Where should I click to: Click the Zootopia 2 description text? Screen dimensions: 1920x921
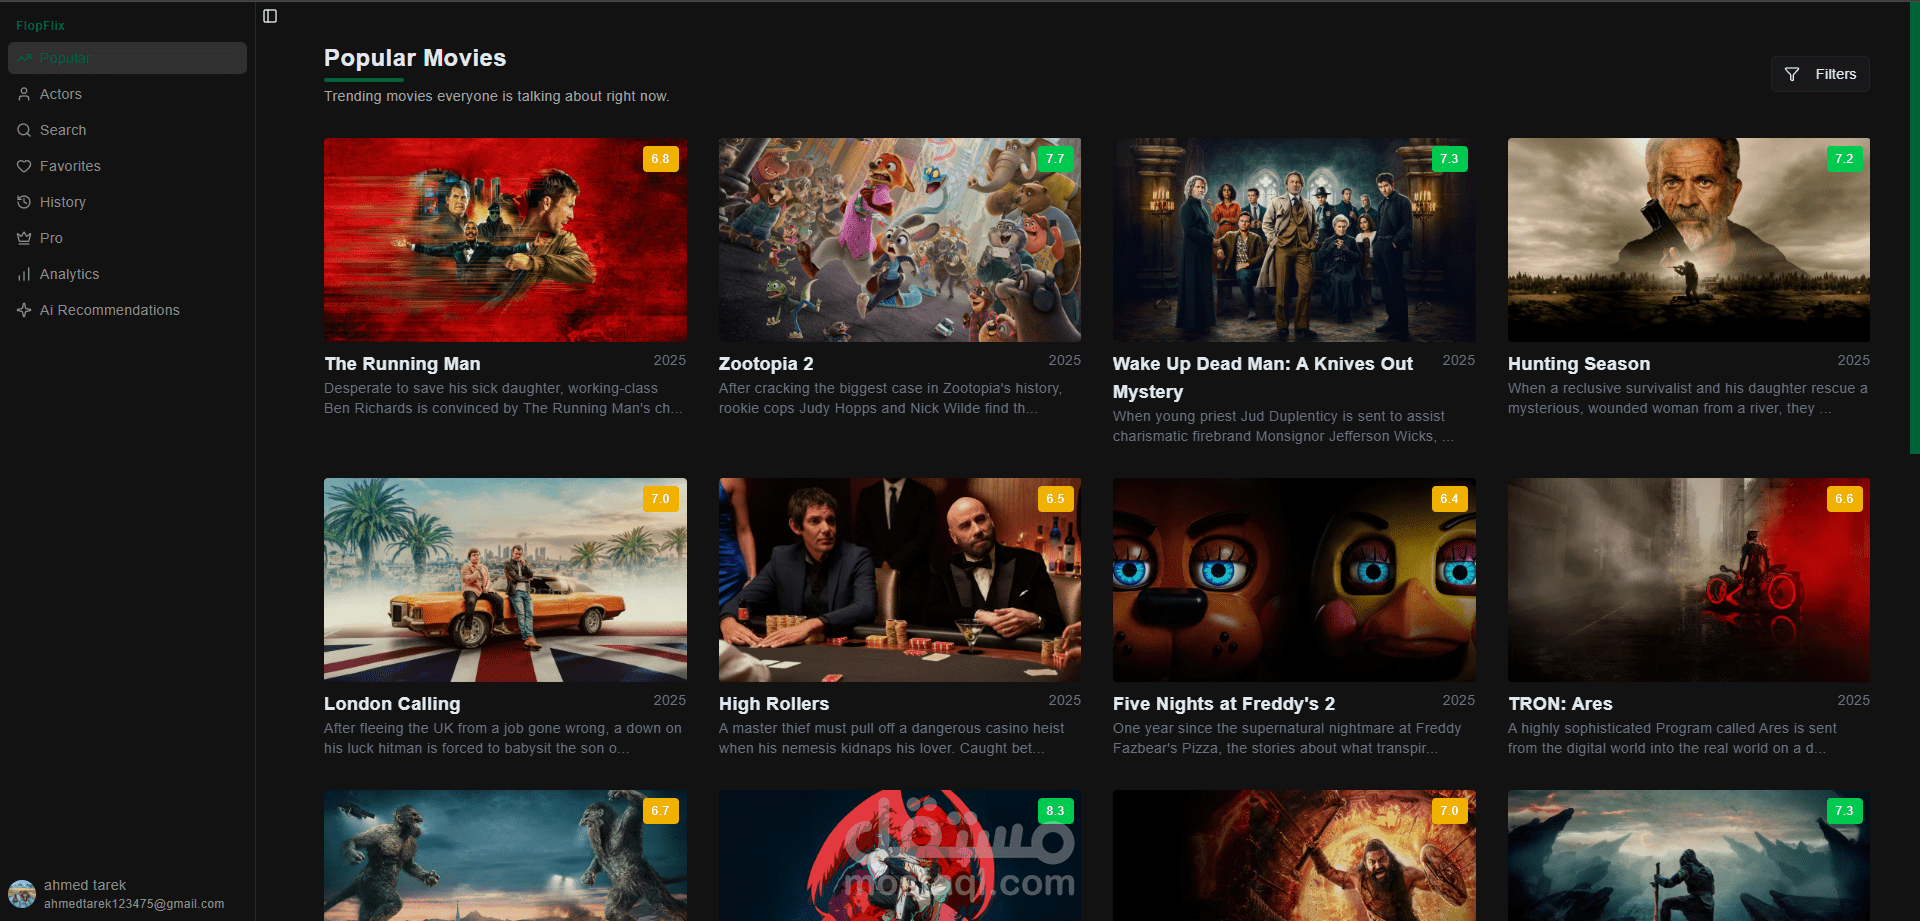(x=891, y=398)
